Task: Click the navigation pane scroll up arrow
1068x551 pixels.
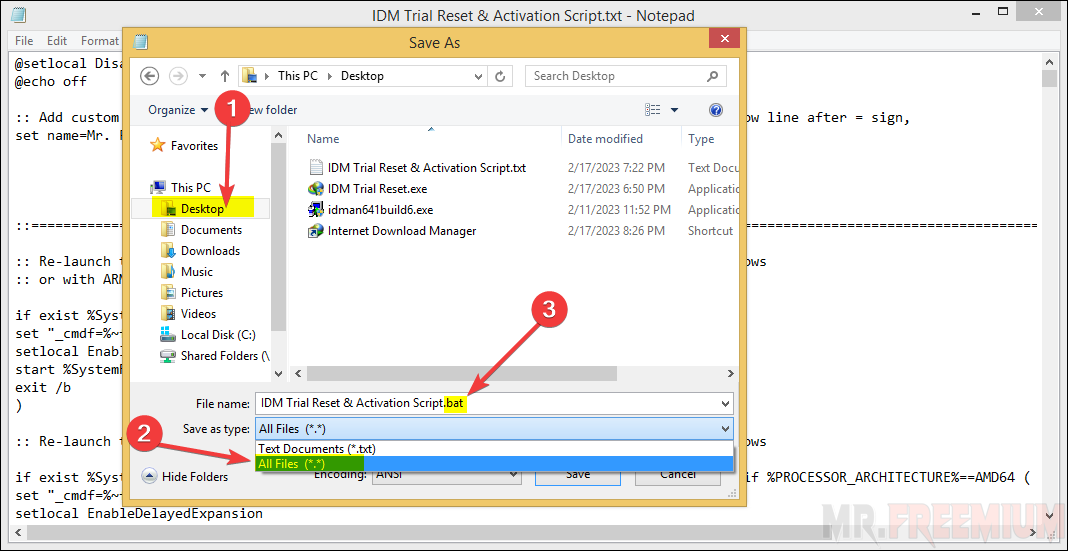Action: (x=278, y=136)
